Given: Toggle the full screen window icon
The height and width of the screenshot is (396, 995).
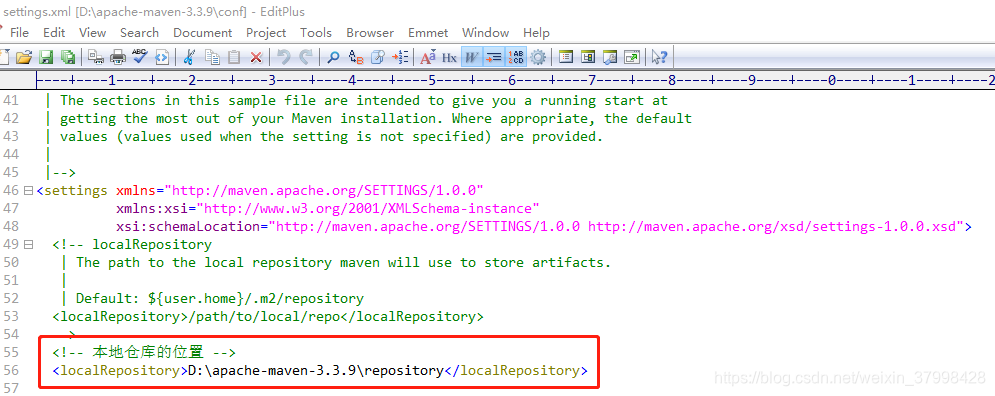Looking at the screenshot, I should point(631,57).
